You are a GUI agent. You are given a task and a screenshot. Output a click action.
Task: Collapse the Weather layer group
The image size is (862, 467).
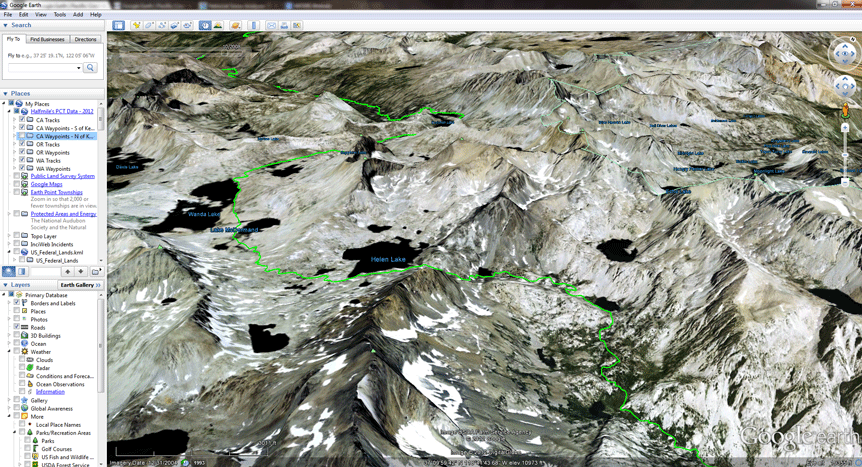tap(9, 351)
